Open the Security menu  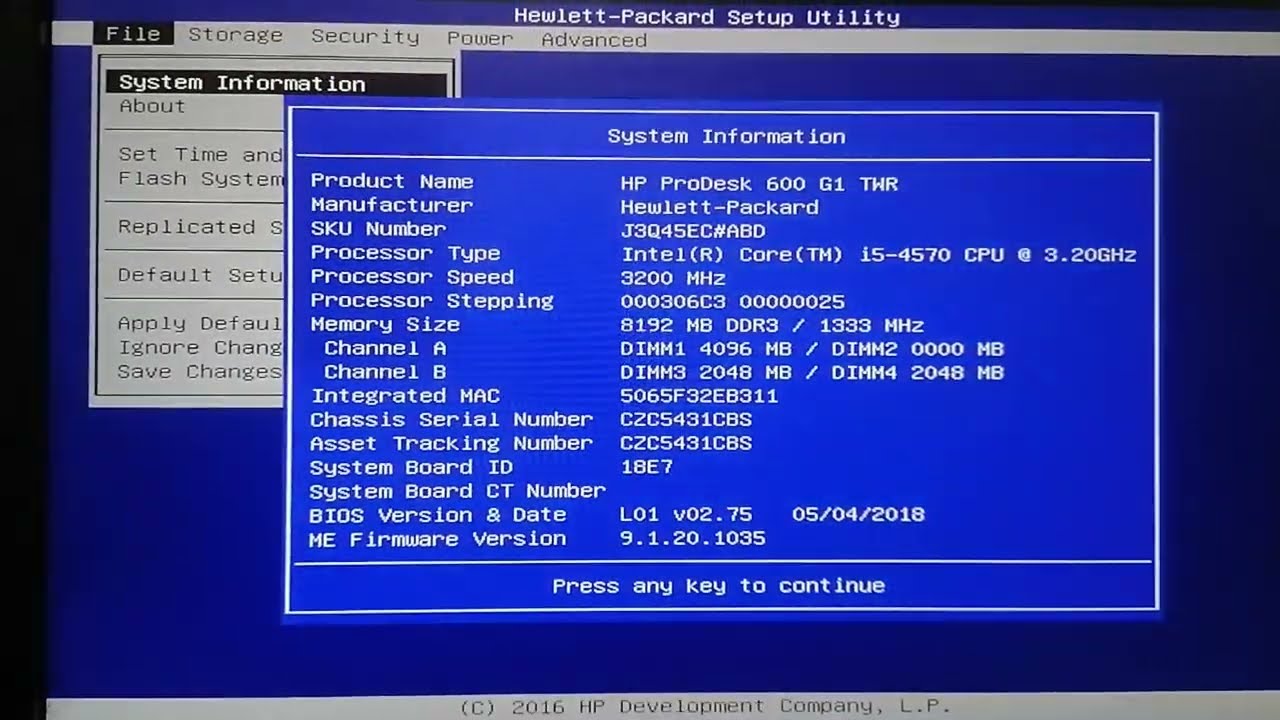365,37
